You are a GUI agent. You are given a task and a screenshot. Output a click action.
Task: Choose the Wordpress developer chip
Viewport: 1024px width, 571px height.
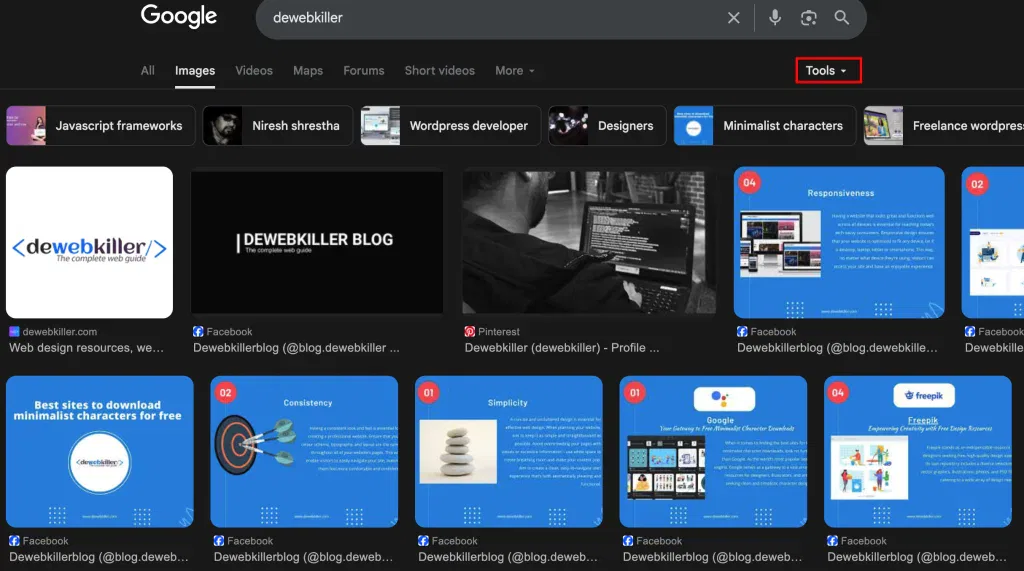coord(451,125)
